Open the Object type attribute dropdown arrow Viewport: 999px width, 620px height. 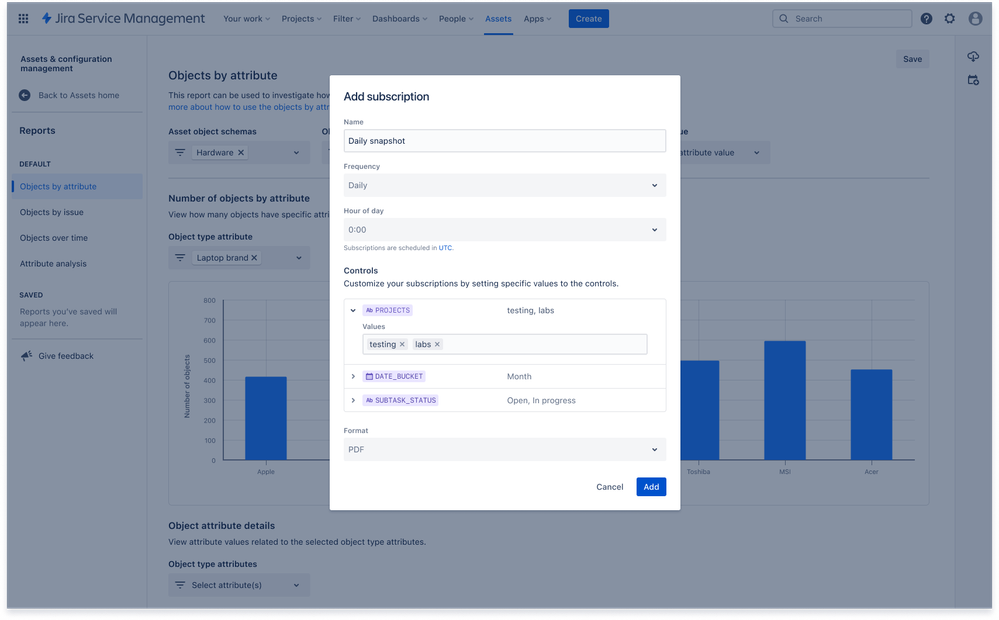[x=298, y=257]
